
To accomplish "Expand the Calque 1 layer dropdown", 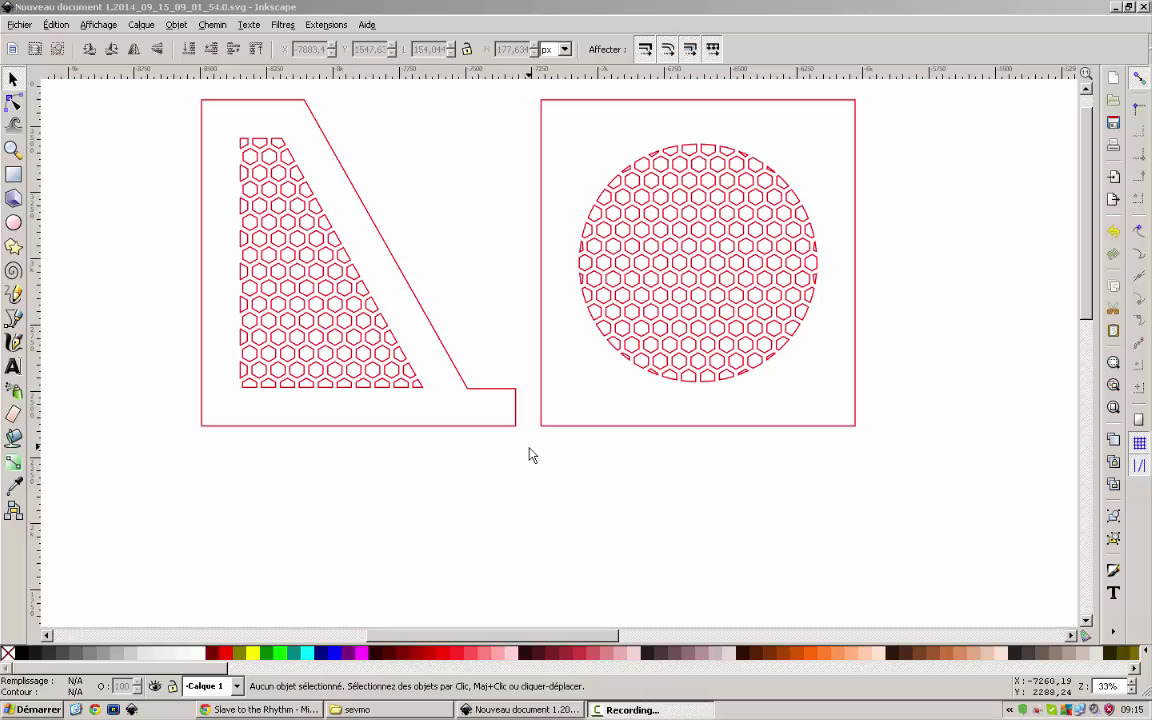I will (x=237, y=687).
